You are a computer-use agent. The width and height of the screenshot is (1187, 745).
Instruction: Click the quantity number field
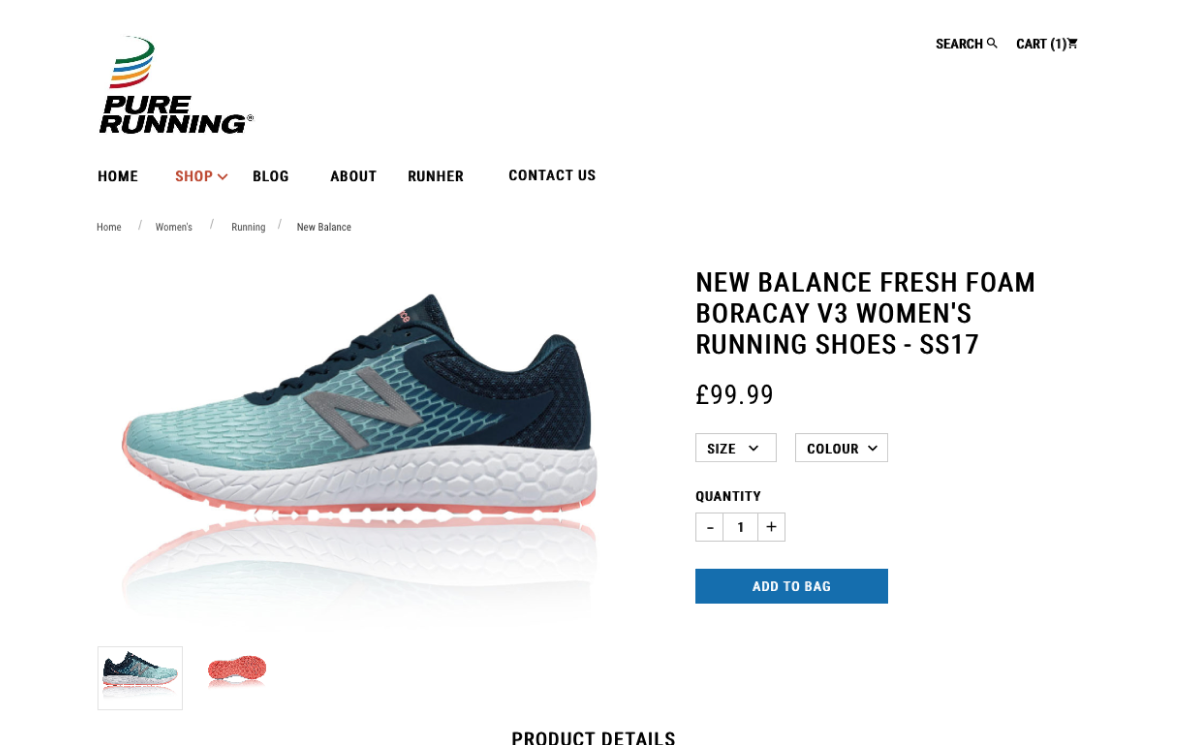tap(740, 527)
